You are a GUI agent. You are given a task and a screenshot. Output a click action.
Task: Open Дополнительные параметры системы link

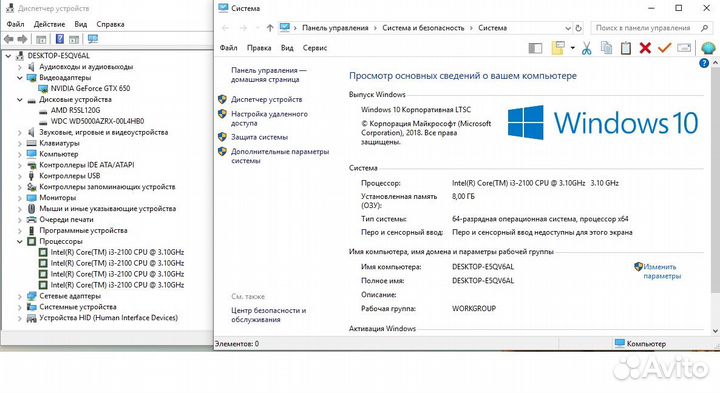[280, 156]
